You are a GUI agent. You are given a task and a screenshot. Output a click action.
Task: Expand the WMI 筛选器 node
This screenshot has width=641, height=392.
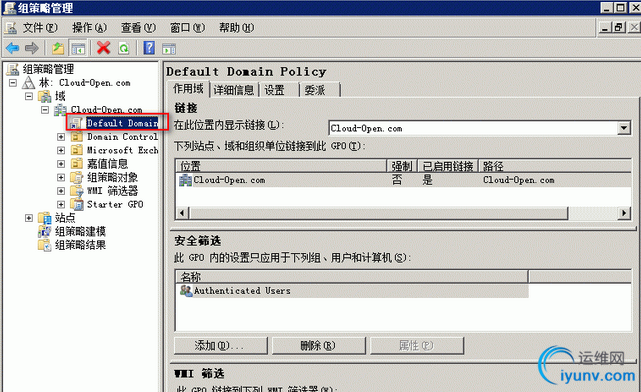61,190
